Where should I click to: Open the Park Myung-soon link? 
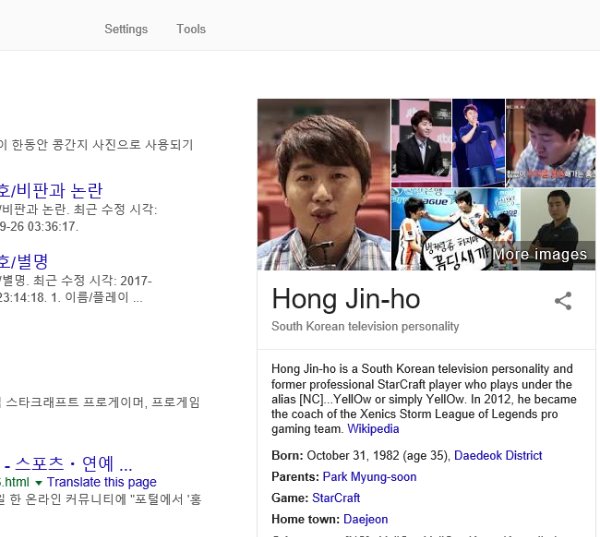click(x=370, y=477)
